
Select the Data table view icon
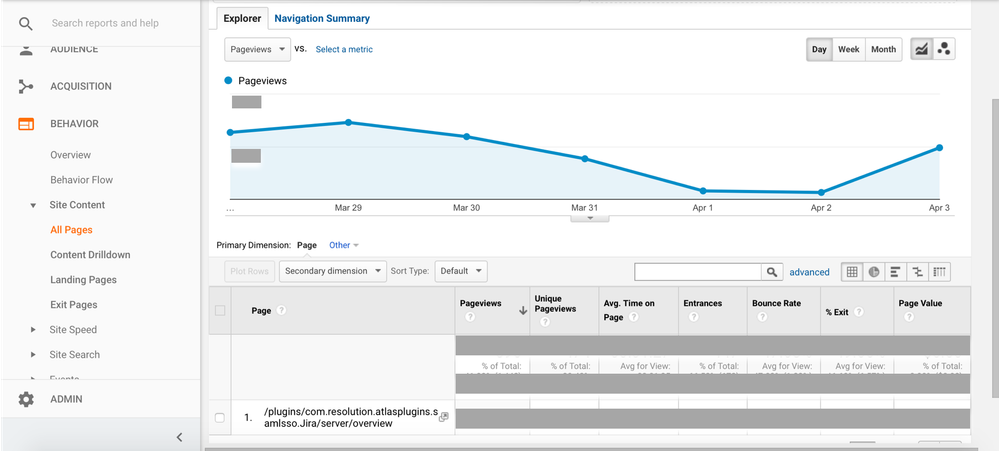click(852, 272)
